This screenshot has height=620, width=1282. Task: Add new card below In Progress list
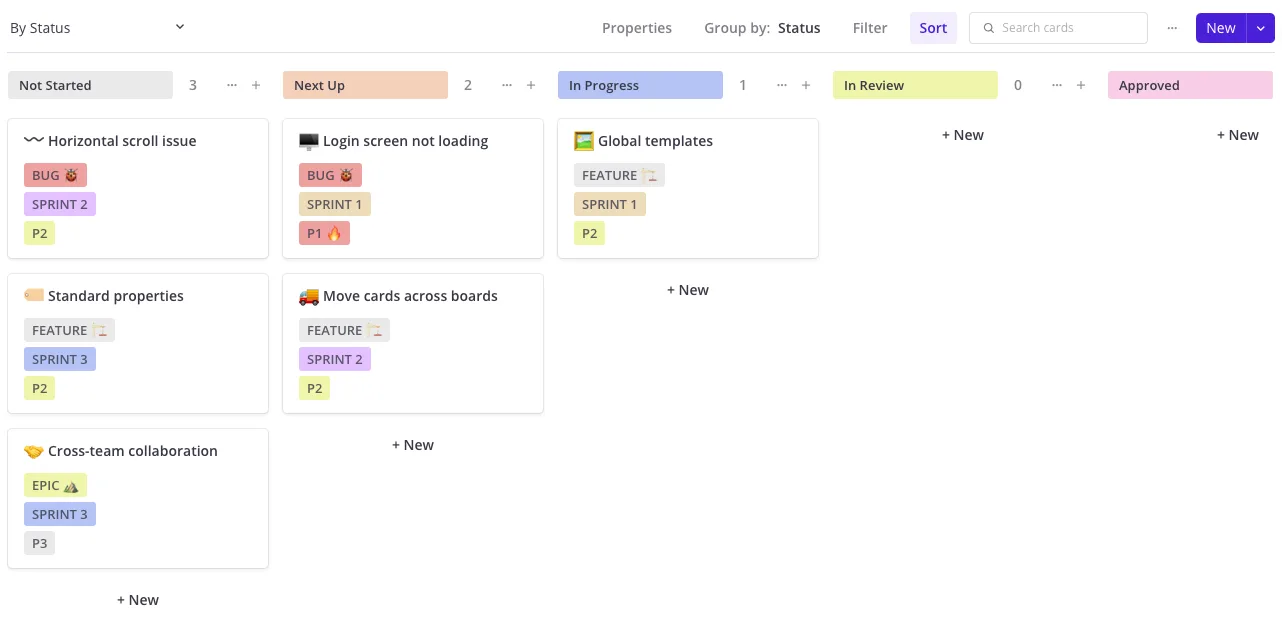coord(688,290)
